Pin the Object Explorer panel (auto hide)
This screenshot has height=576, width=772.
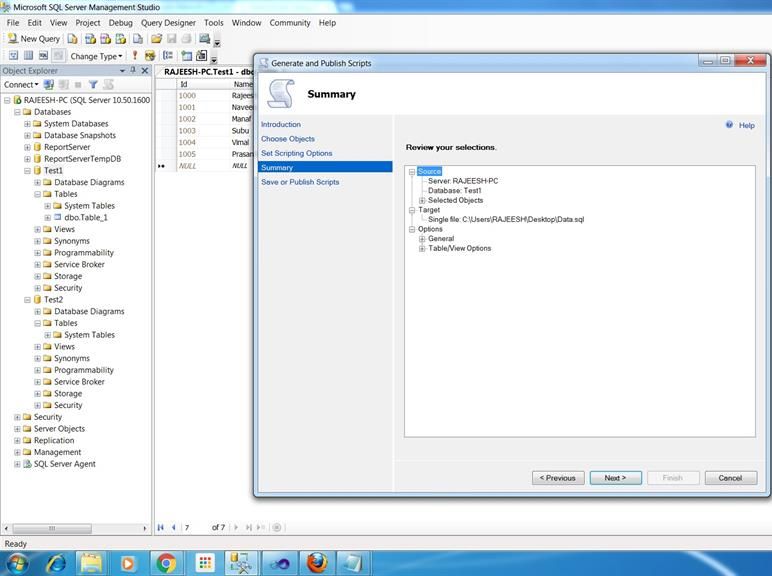[133, 70]
